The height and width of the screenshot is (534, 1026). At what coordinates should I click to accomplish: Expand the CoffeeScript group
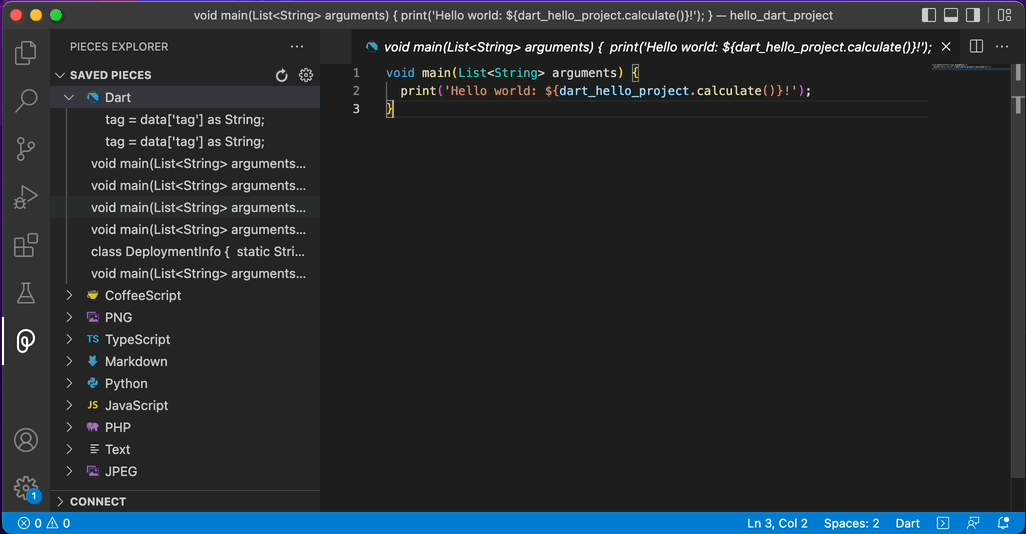pyautogui.click(x=69, y=296)
